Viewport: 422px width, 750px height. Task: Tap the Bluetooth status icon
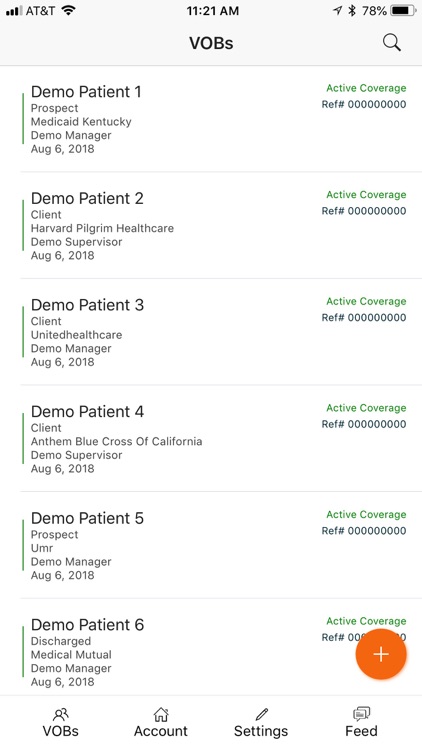(x=352, y=11)
